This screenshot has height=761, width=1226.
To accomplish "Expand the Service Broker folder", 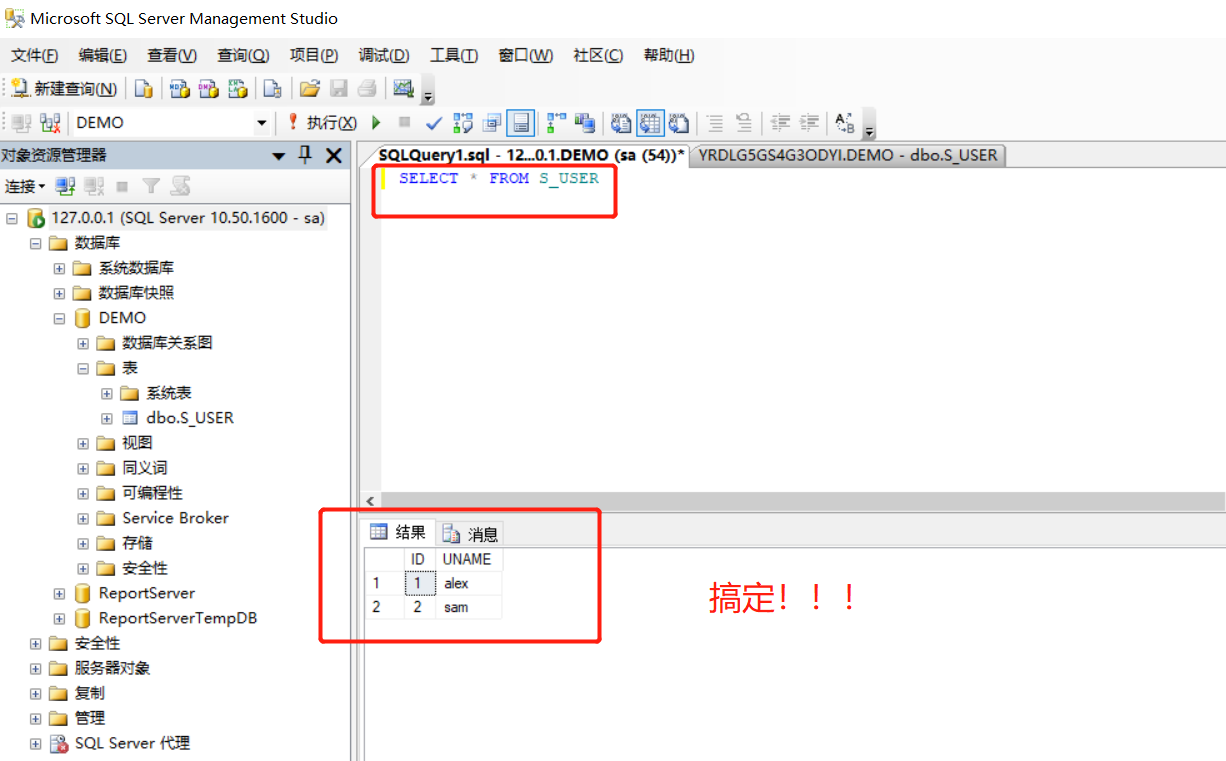I will click(84, 518).
